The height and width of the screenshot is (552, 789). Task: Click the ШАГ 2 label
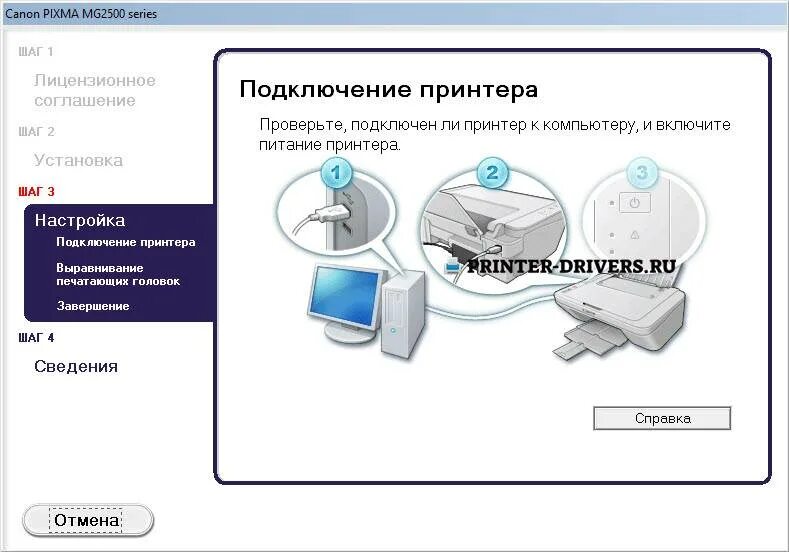coord(36,131)
